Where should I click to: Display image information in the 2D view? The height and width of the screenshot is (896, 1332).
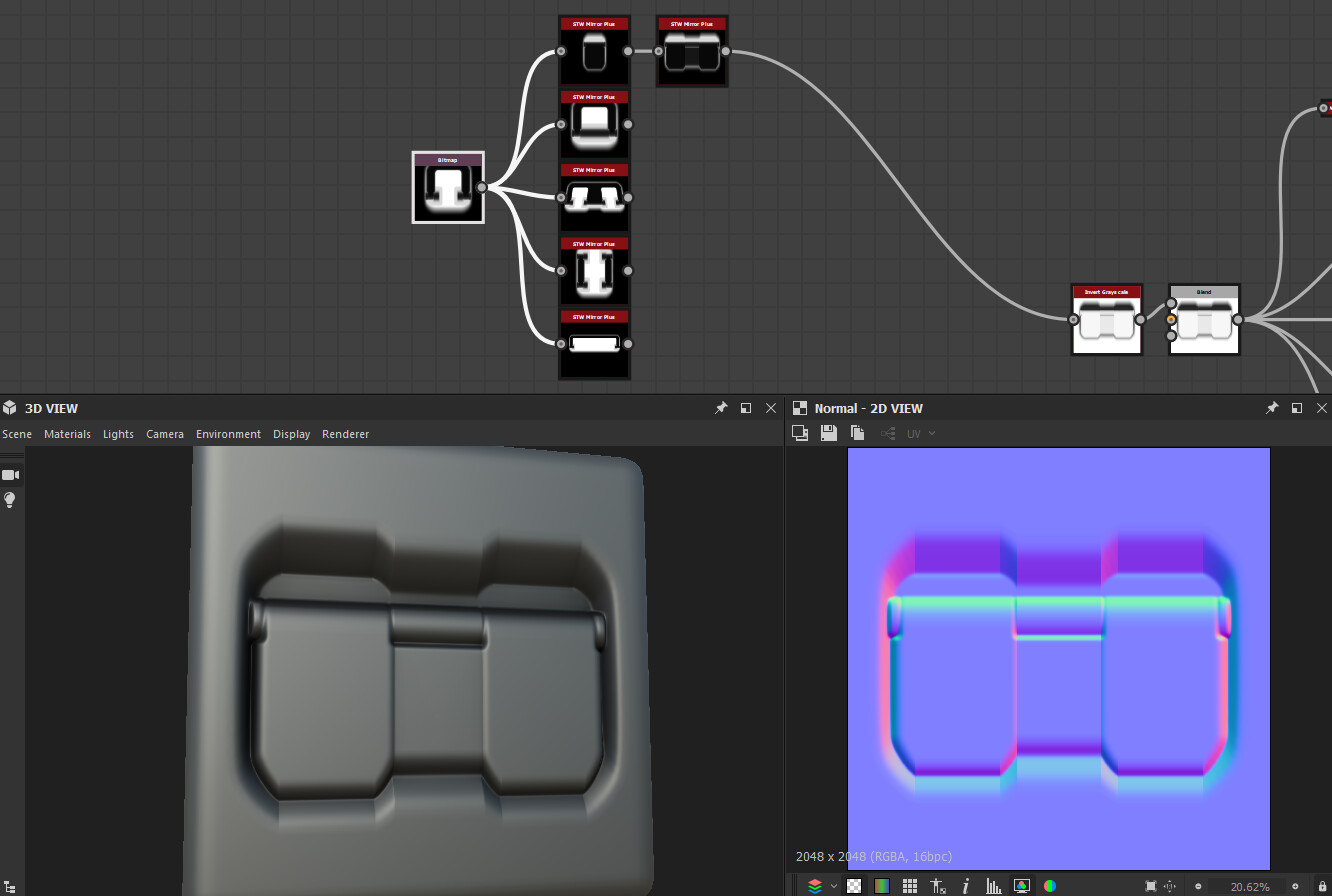(x=965, y=886)
